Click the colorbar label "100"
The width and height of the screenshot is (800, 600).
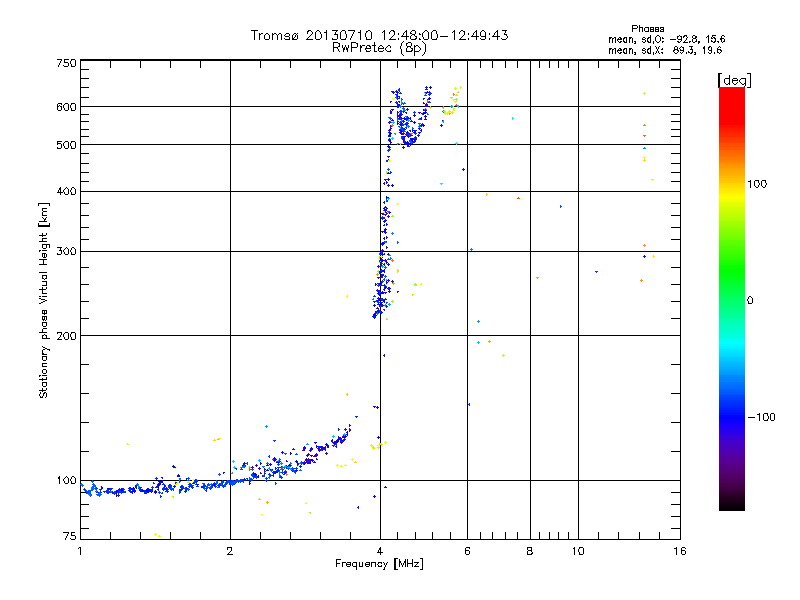click(757, 184)
